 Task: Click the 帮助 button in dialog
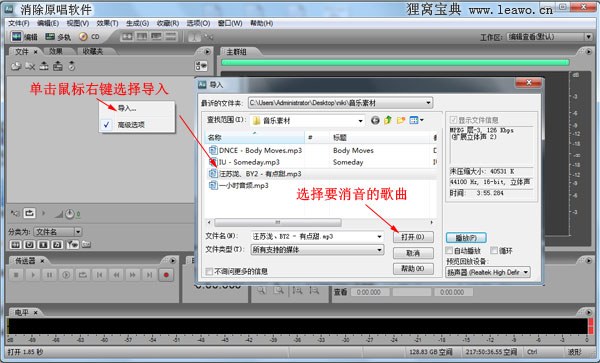413,269
